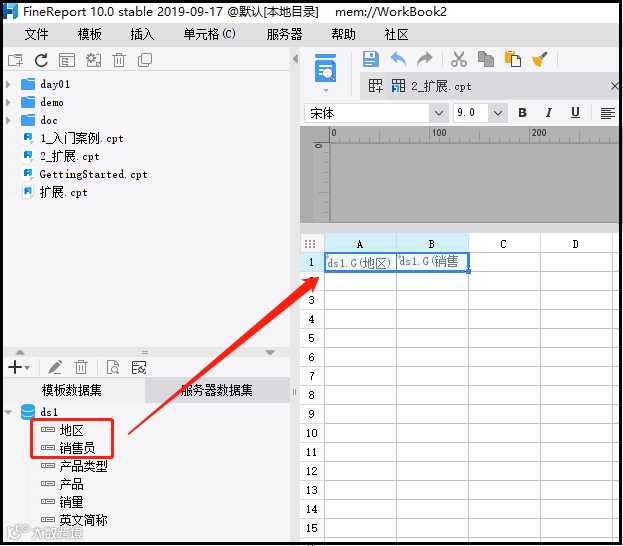
Task: Cut selection with the scissors icon
Action: click(459, 59)
